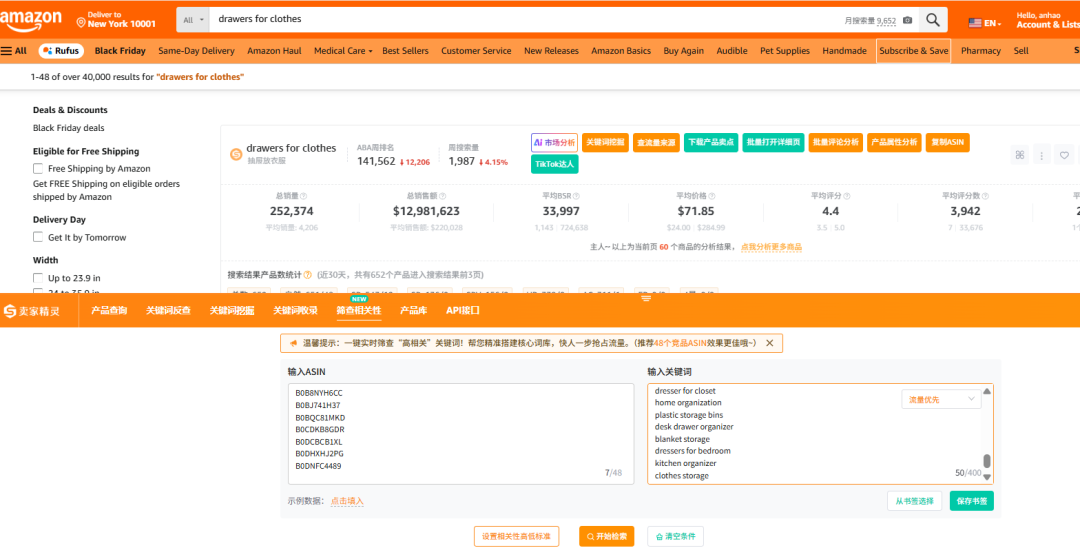This screenshot has width=1080, height=548.
Task: Click help icon next to 总销售额
Action: tap(442, 196)
